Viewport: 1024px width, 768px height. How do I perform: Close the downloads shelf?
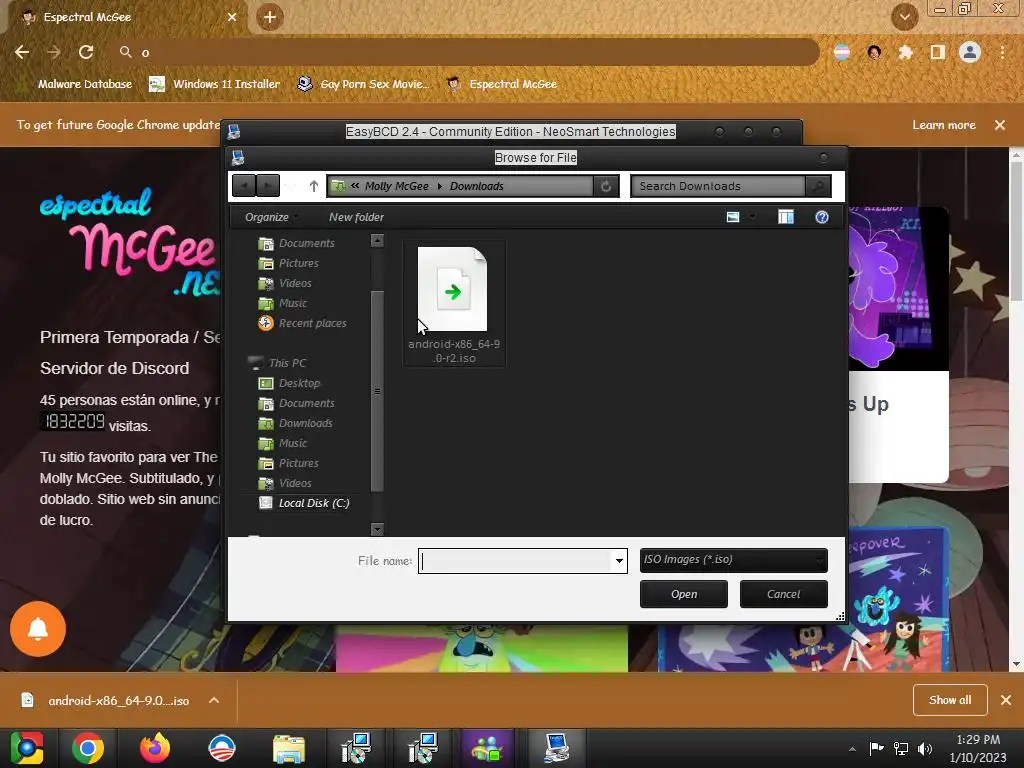(x=1006, y=700)
